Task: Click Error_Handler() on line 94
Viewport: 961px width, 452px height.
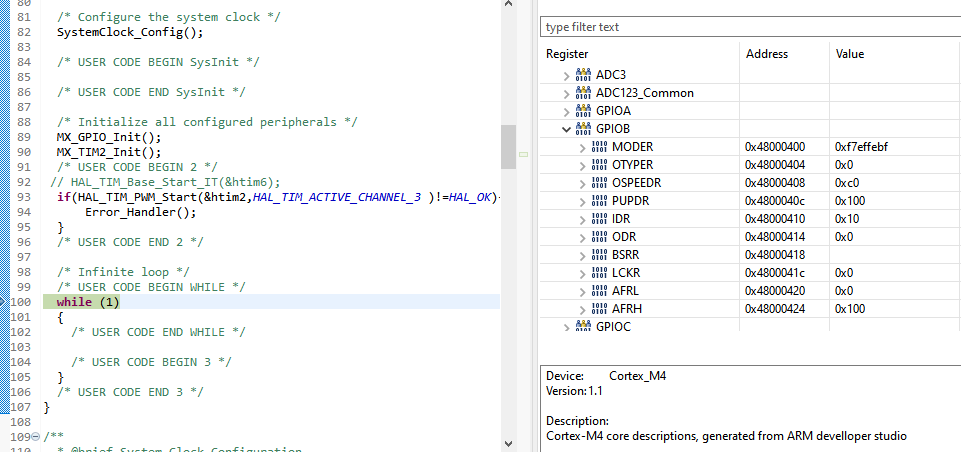Action: pos(140,212)
